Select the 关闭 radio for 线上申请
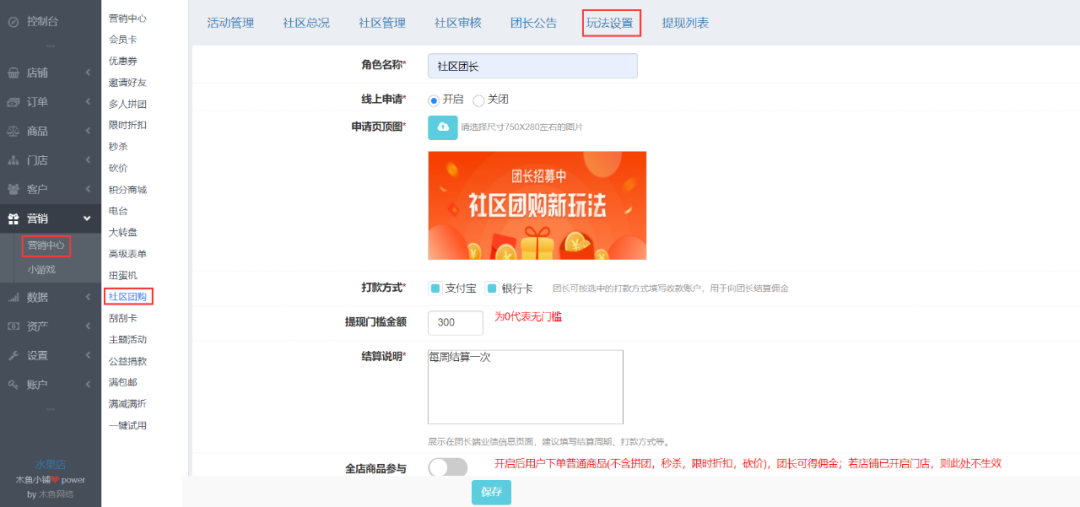The image size is (1080, 507). point(479,100)
